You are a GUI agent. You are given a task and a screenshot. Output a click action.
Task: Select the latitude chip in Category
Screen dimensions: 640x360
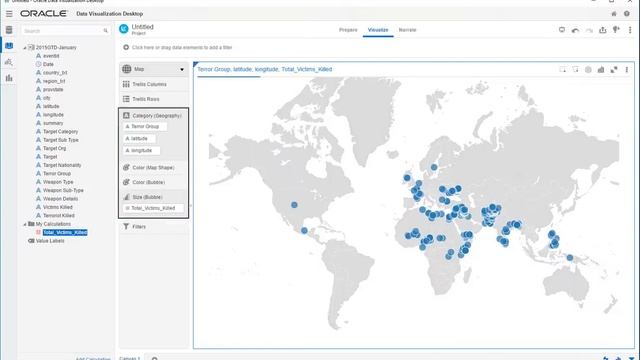139,139
